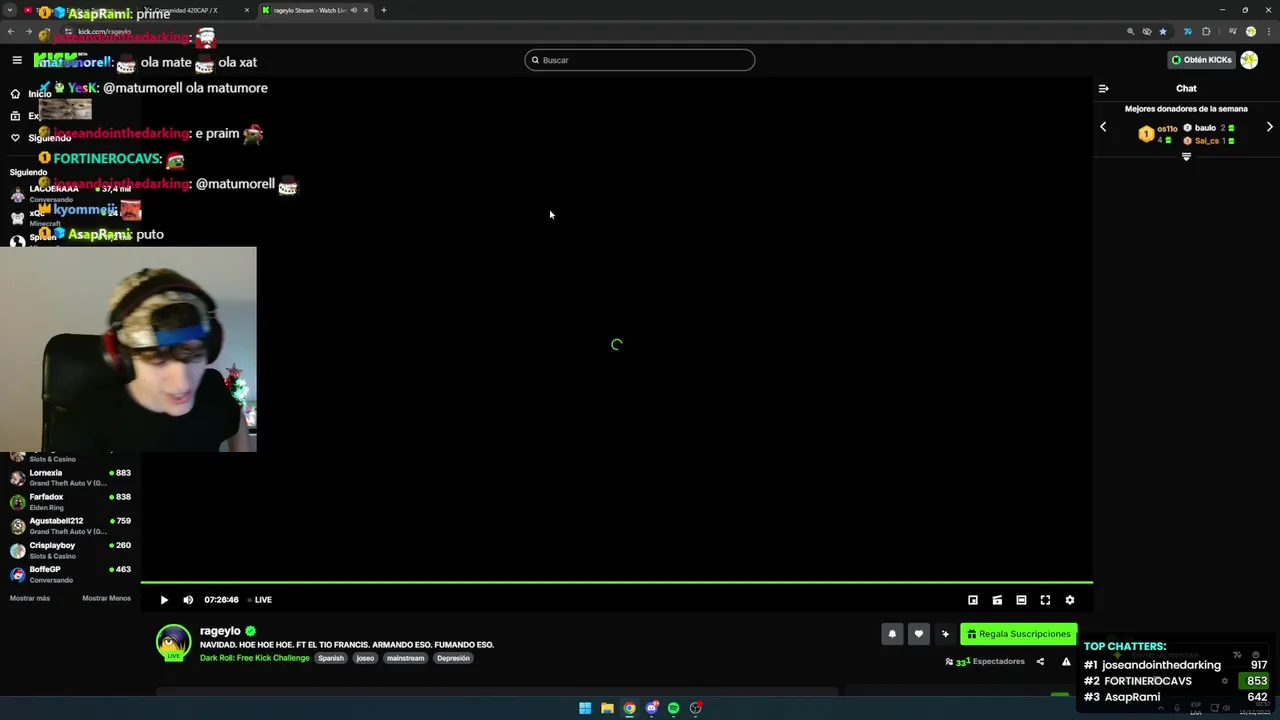Open the hamburger sidebar menu

click(x=17, y=60)
